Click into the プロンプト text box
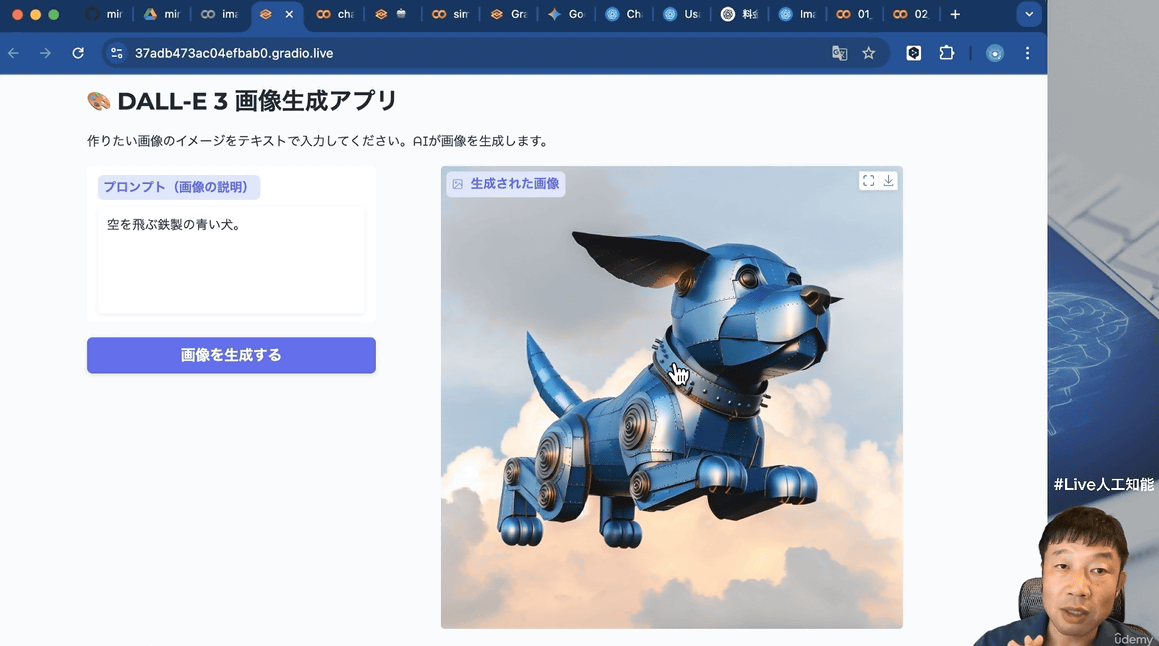The width and height of the screenshot is (1159, 646). (231, 260)
